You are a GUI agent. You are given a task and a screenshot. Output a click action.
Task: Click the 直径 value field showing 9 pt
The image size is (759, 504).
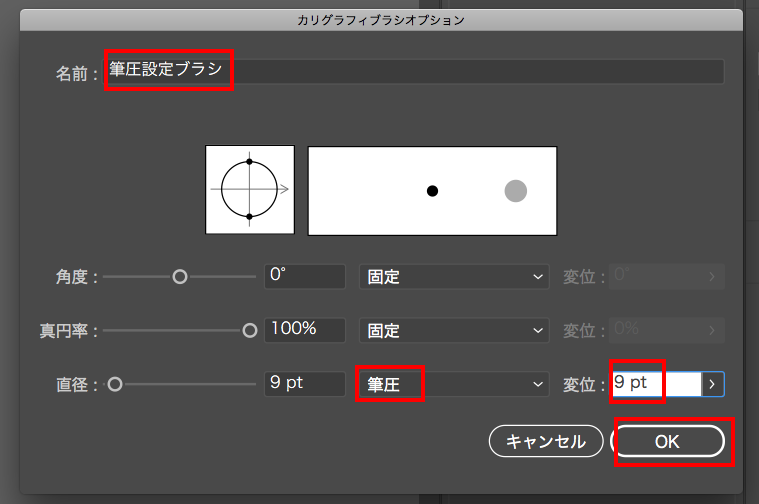tap(305, 384)
